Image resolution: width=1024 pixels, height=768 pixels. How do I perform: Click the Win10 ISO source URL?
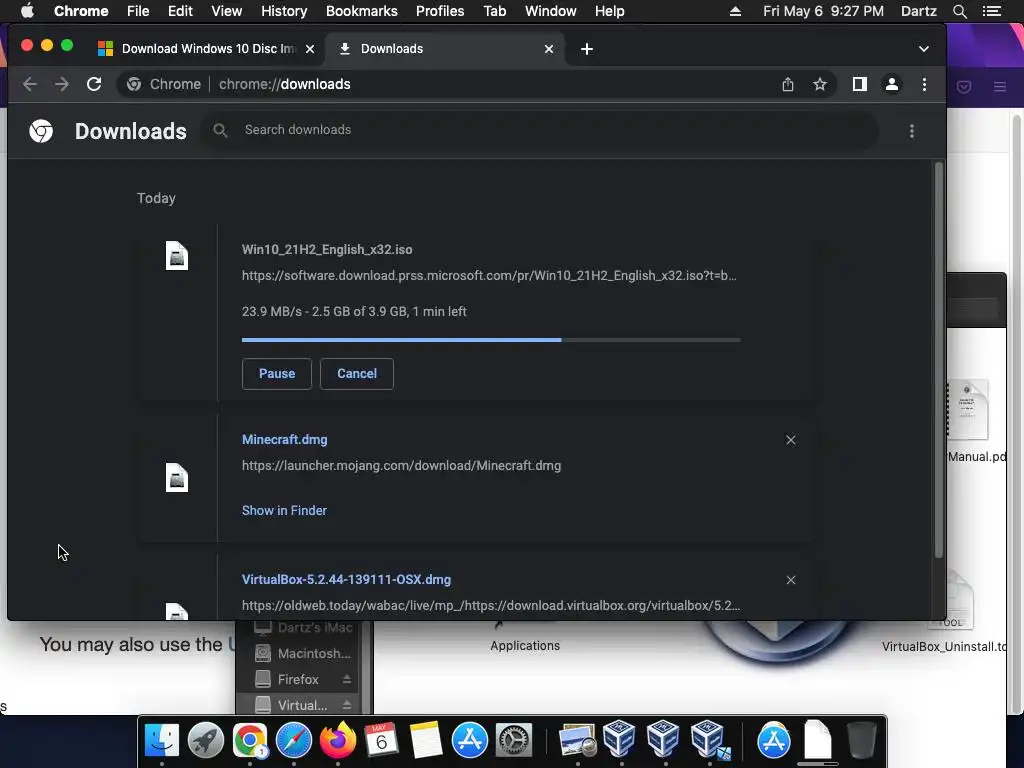click(489, 276)
